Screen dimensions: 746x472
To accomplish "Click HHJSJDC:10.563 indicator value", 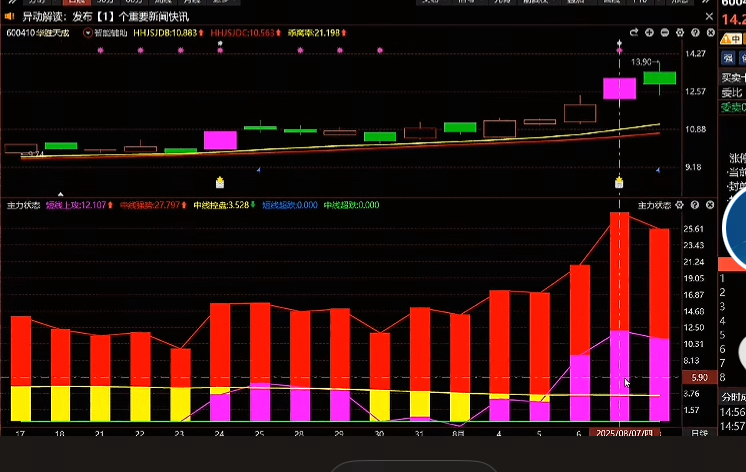I will (245, 33).
